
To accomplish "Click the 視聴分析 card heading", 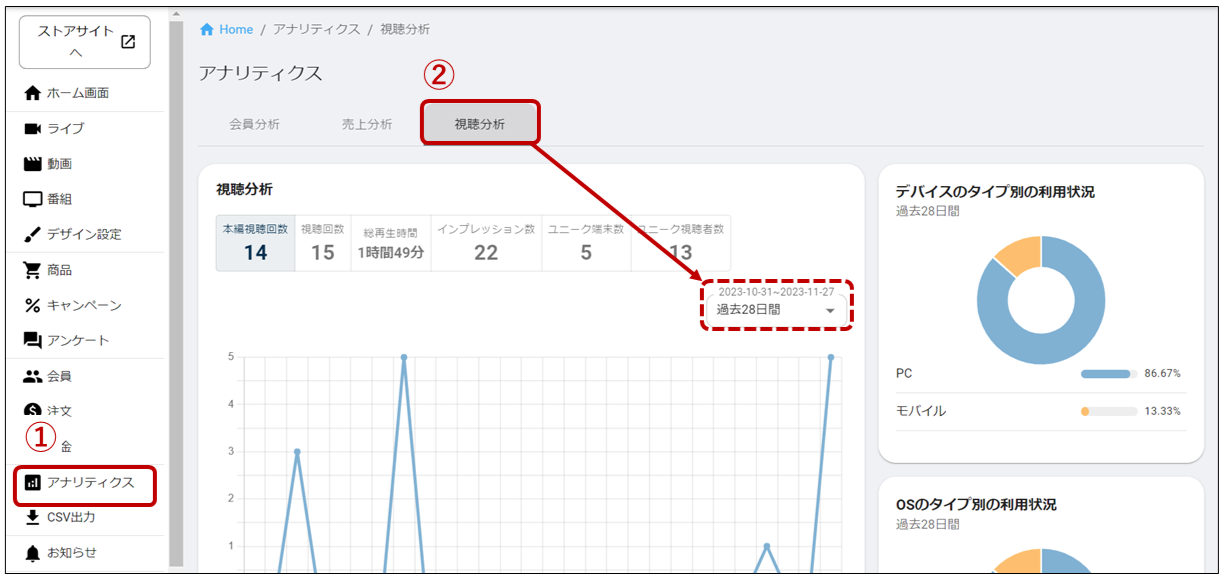I will tap(244, 189).
